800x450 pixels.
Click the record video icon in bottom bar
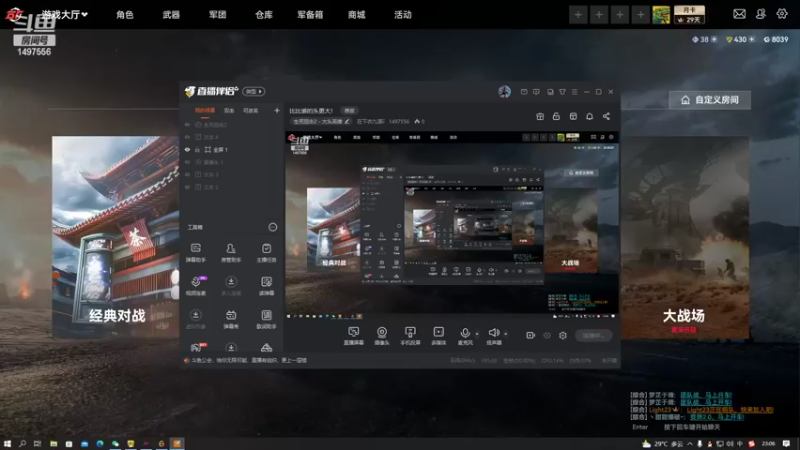coord(531,335)
